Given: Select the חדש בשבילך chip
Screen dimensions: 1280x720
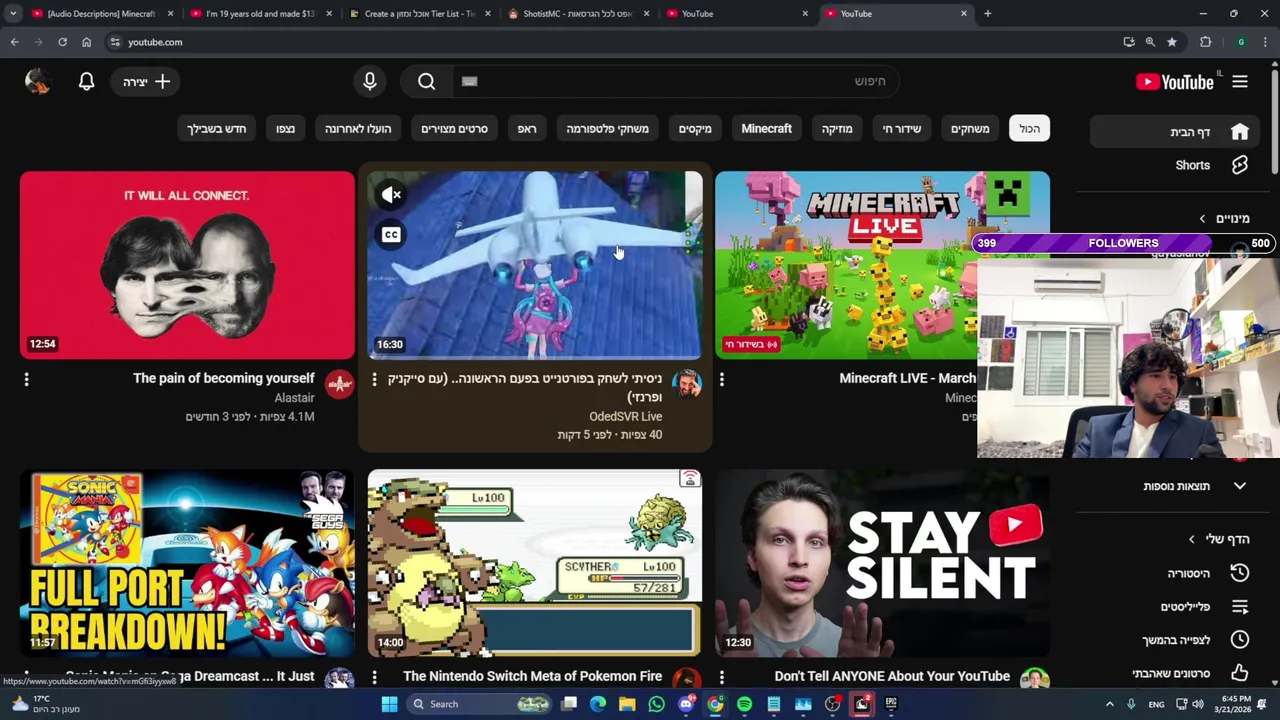Looking at the screenshot, I should tap(216, 129).
